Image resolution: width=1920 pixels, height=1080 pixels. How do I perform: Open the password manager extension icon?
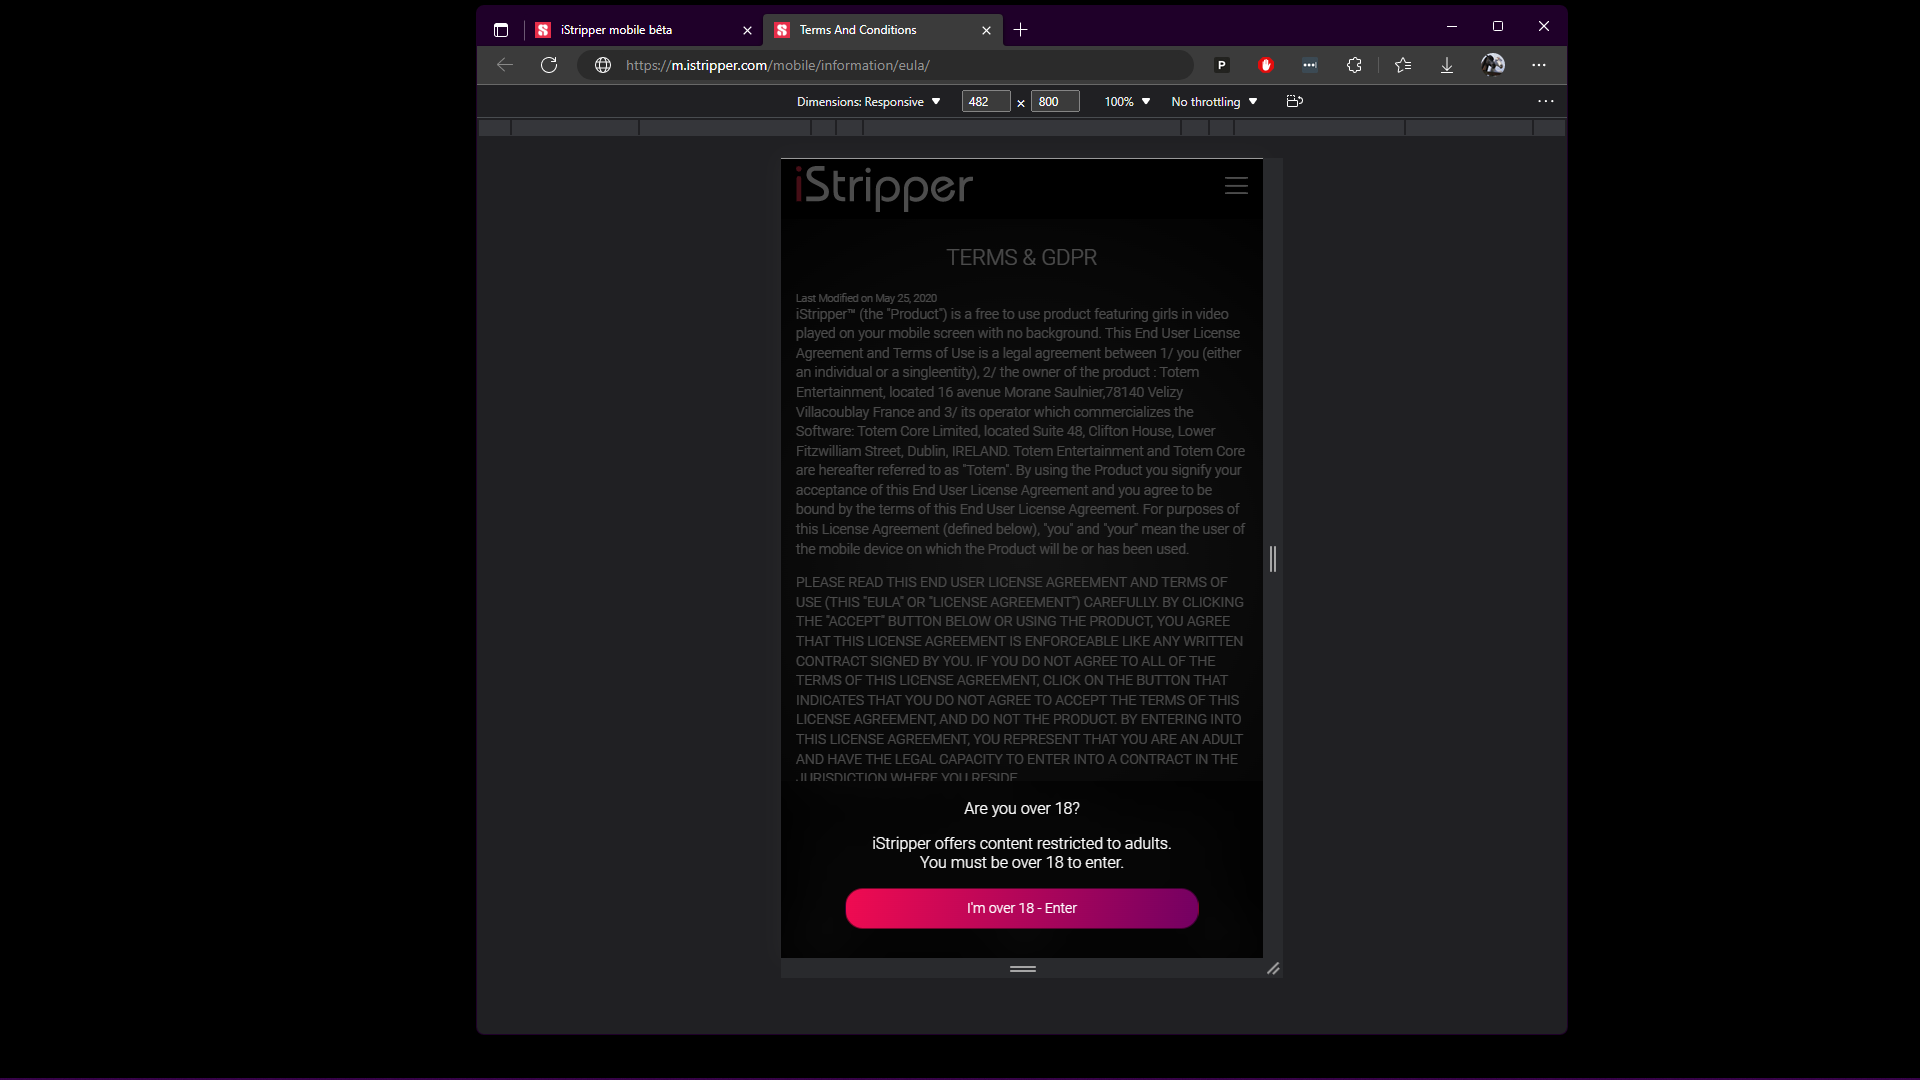coord(1309,65)
